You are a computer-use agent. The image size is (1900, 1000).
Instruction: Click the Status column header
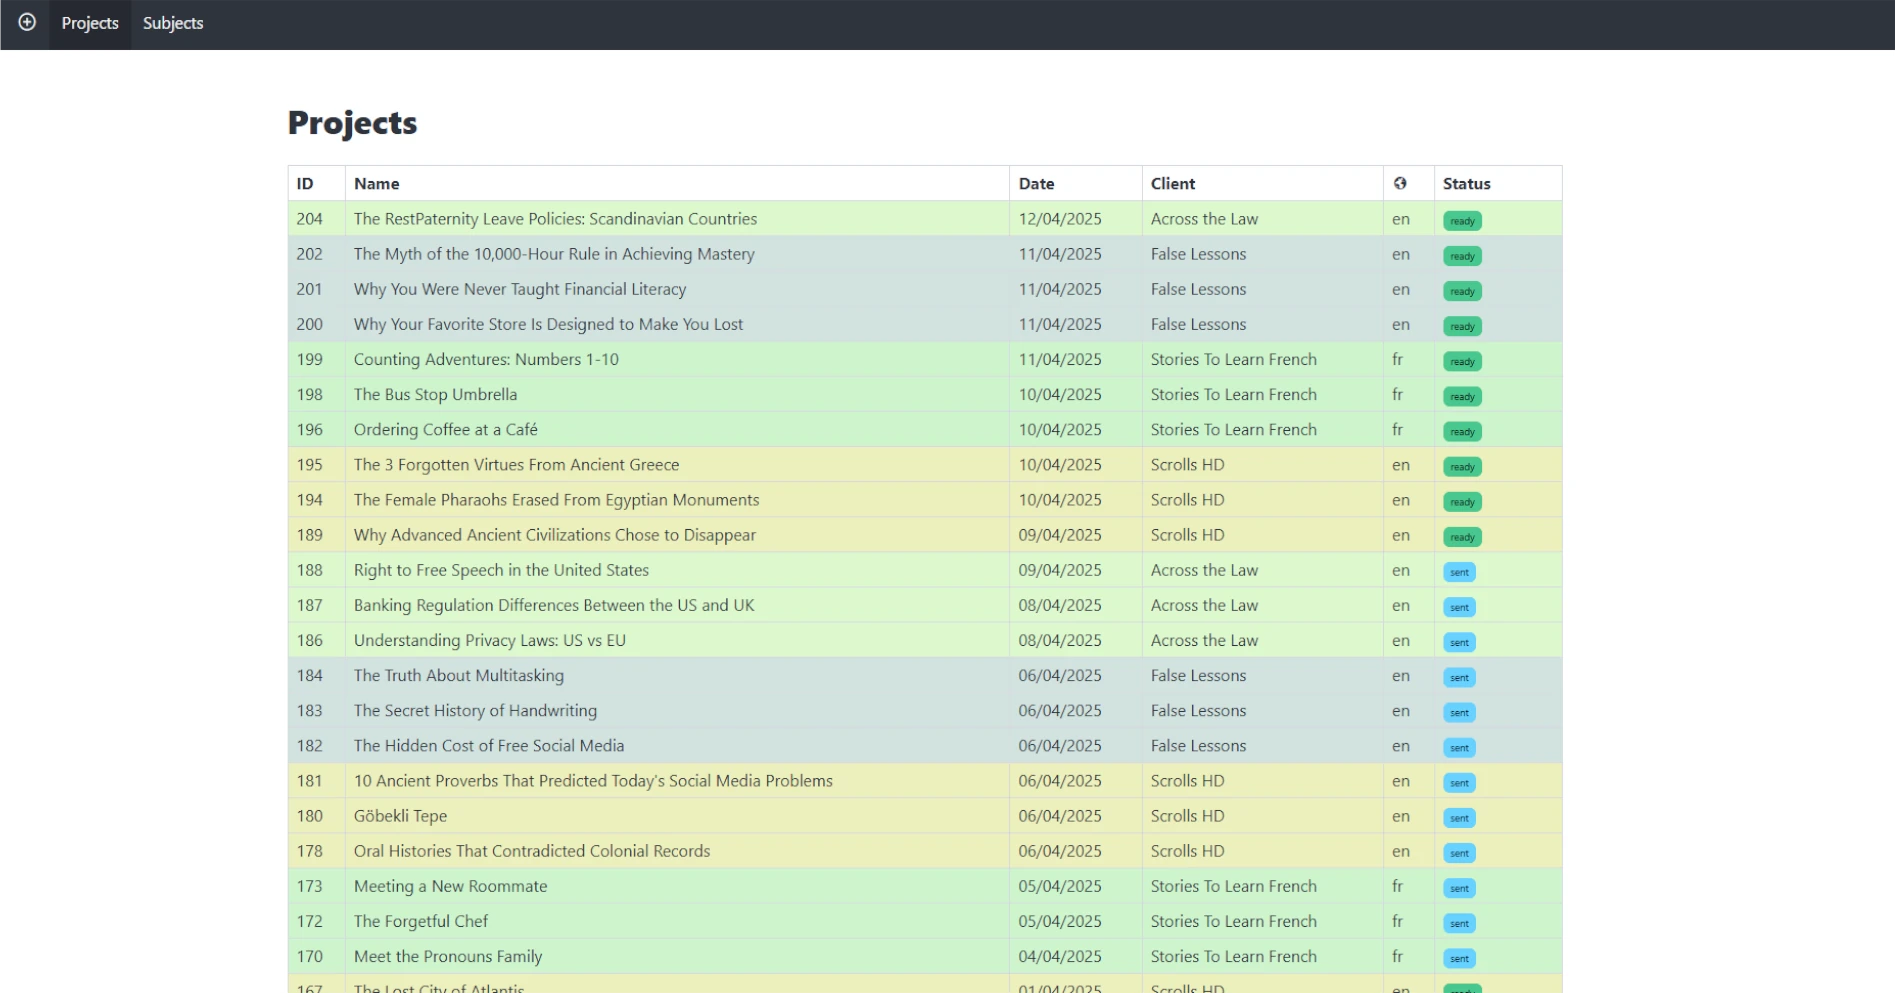pyautogui.click(x=1466, y=184)
